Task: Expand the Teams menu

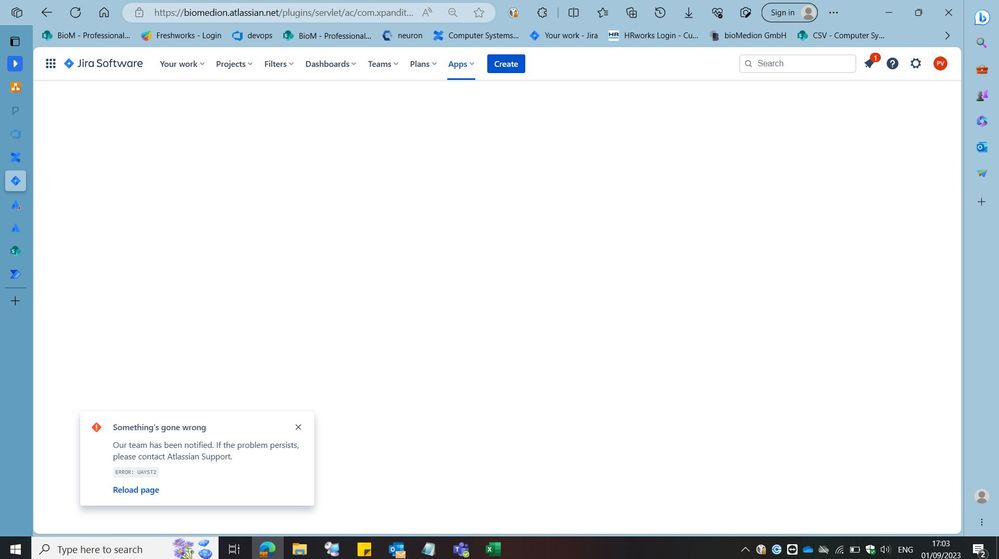Action: click(x=382, y=64)
